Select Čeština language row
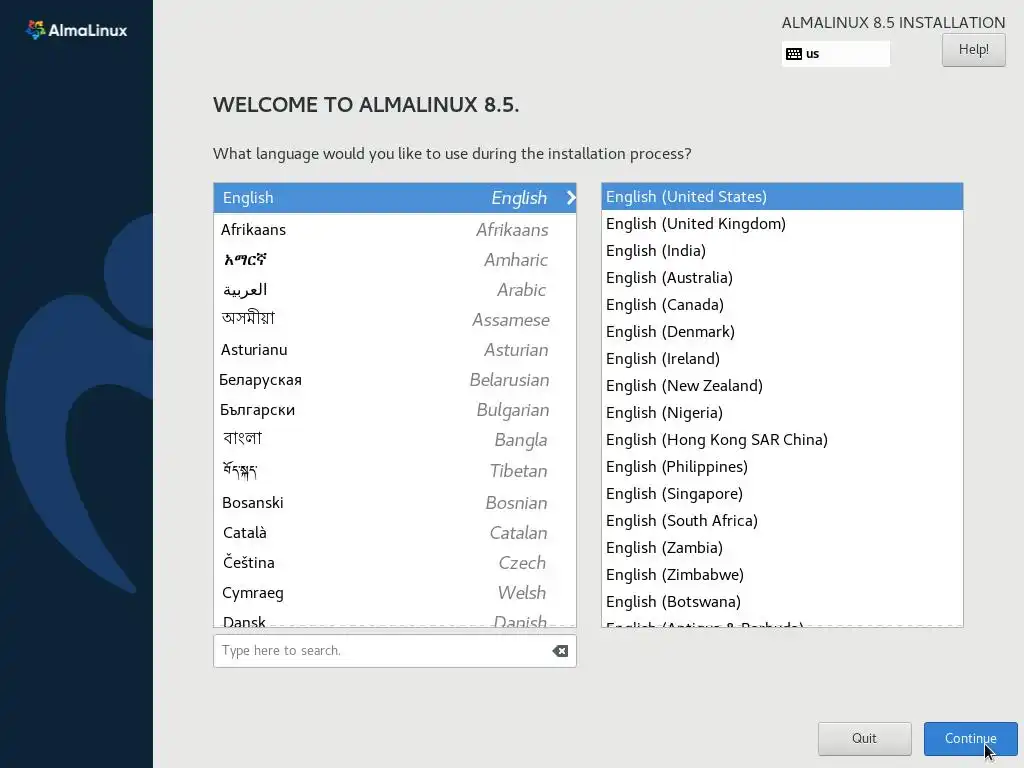 point(394,563)
